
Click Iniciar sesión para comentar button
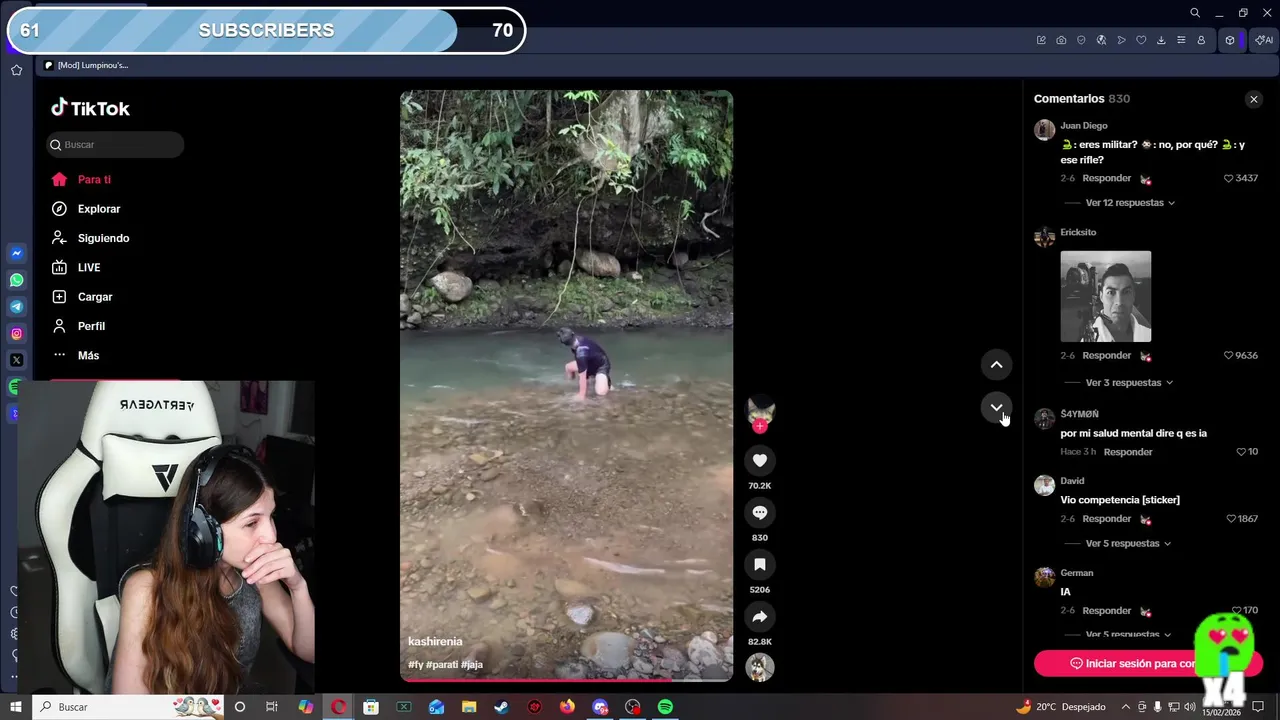click(x=1148, y=663)
